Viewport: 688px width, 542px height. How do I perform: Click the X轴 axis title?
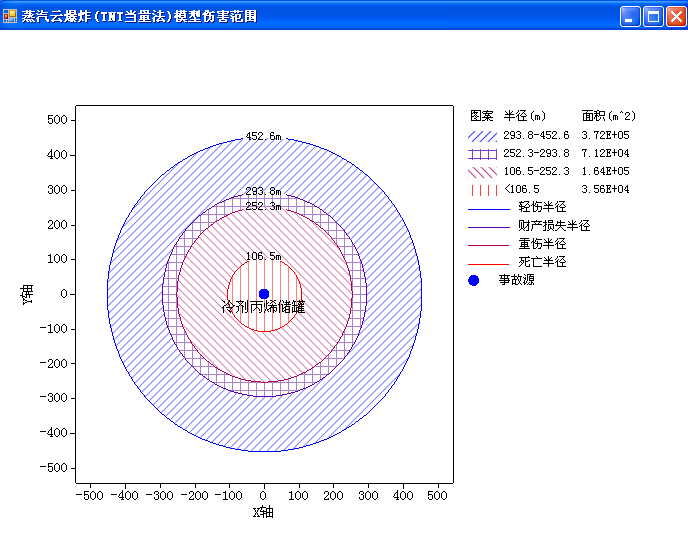(x=263, y=512)
